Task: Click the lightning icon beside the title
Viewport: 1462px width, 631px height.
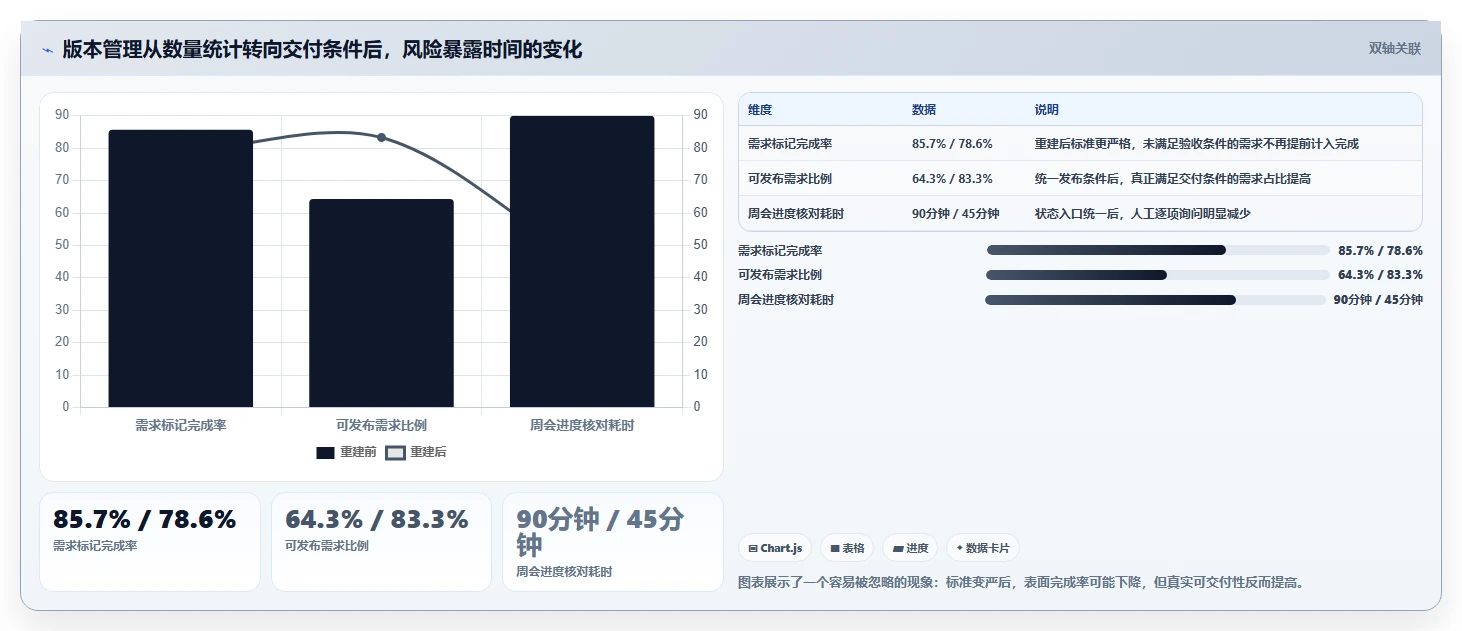Action: point(47,49)
